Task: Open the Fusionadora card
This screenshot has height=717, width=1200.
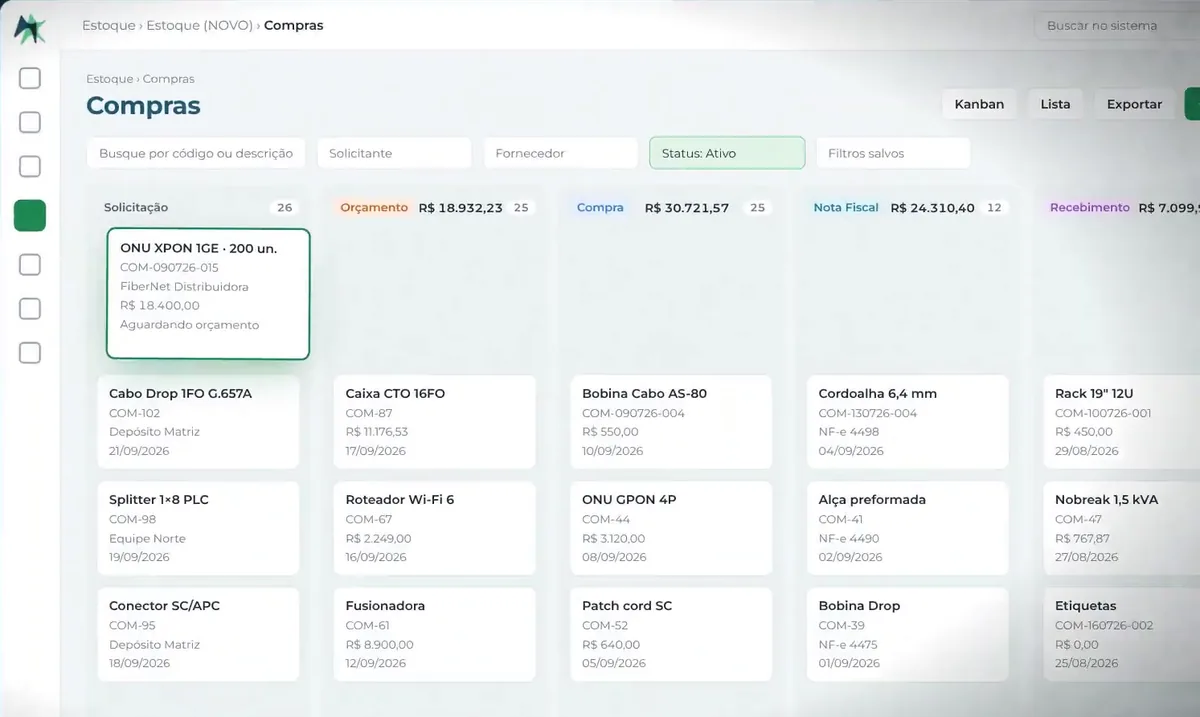Action: (x=435, y=634)
